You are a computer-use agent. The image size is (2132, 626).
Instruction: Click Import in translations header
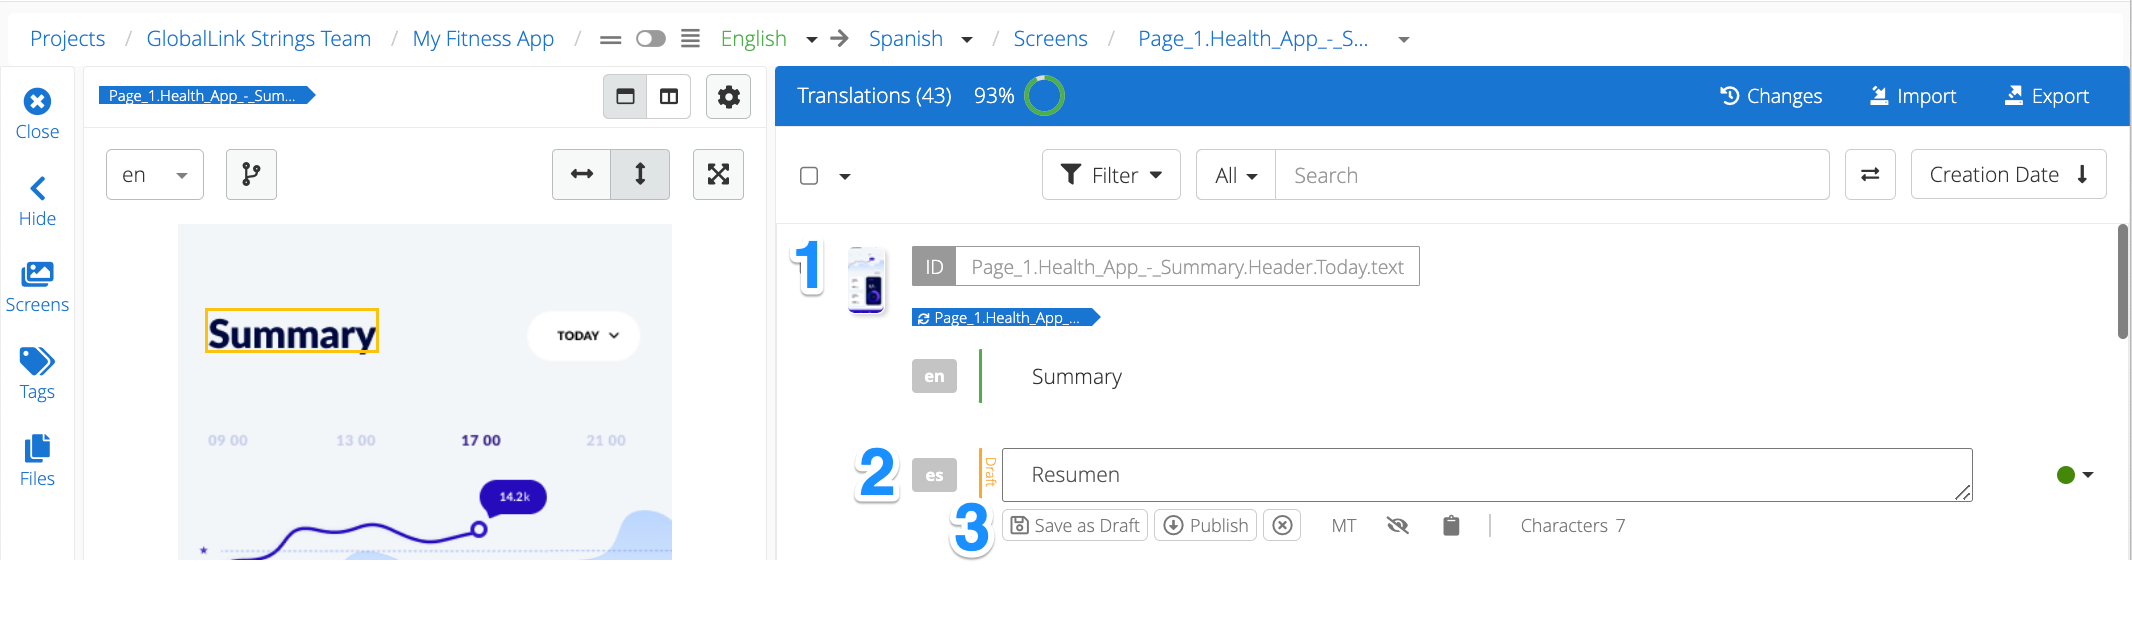1913,96
